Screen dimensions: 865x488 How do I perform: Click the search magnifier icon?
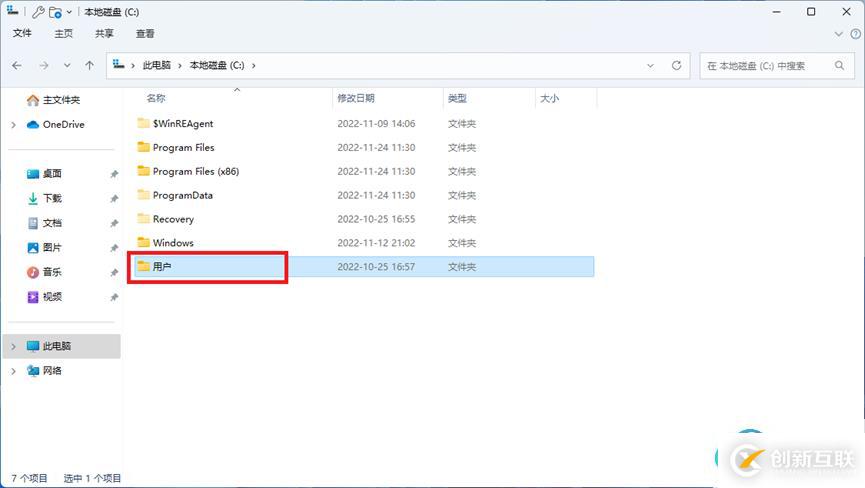[x=839, y=66]
